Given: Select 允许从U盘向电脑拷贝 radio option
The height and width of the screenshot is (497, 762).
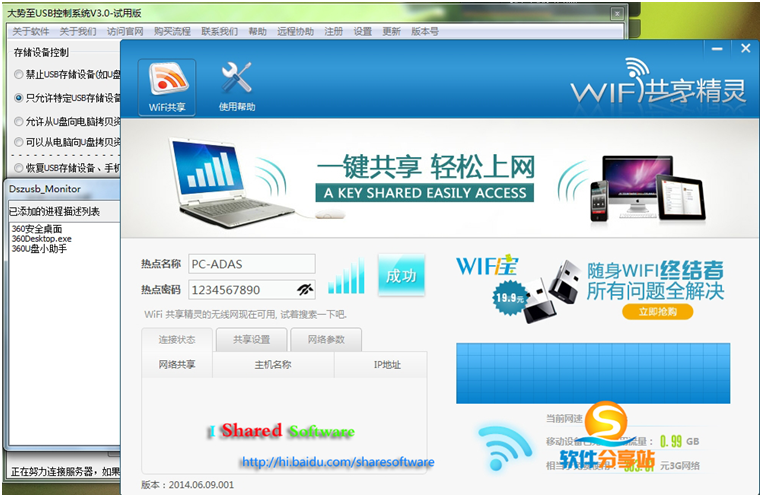Looking at the screenshot, I should [x=19, y=122].
